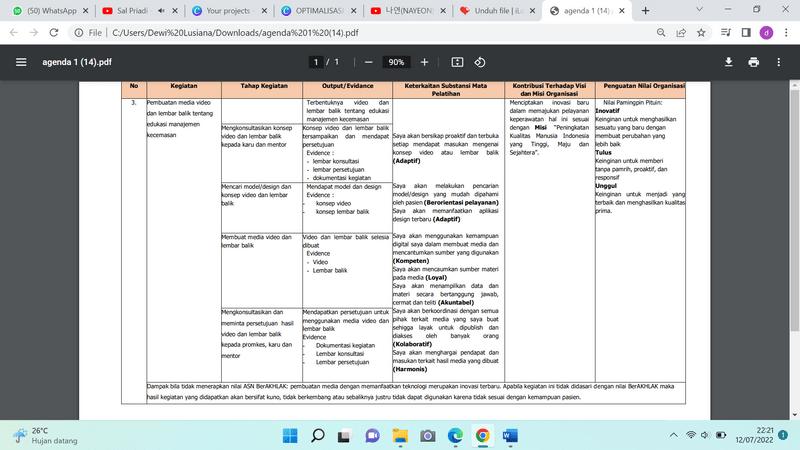Open the PDF viewer more actions menu
The height and width of the screenshot is (450, 800).
point(779,62)
